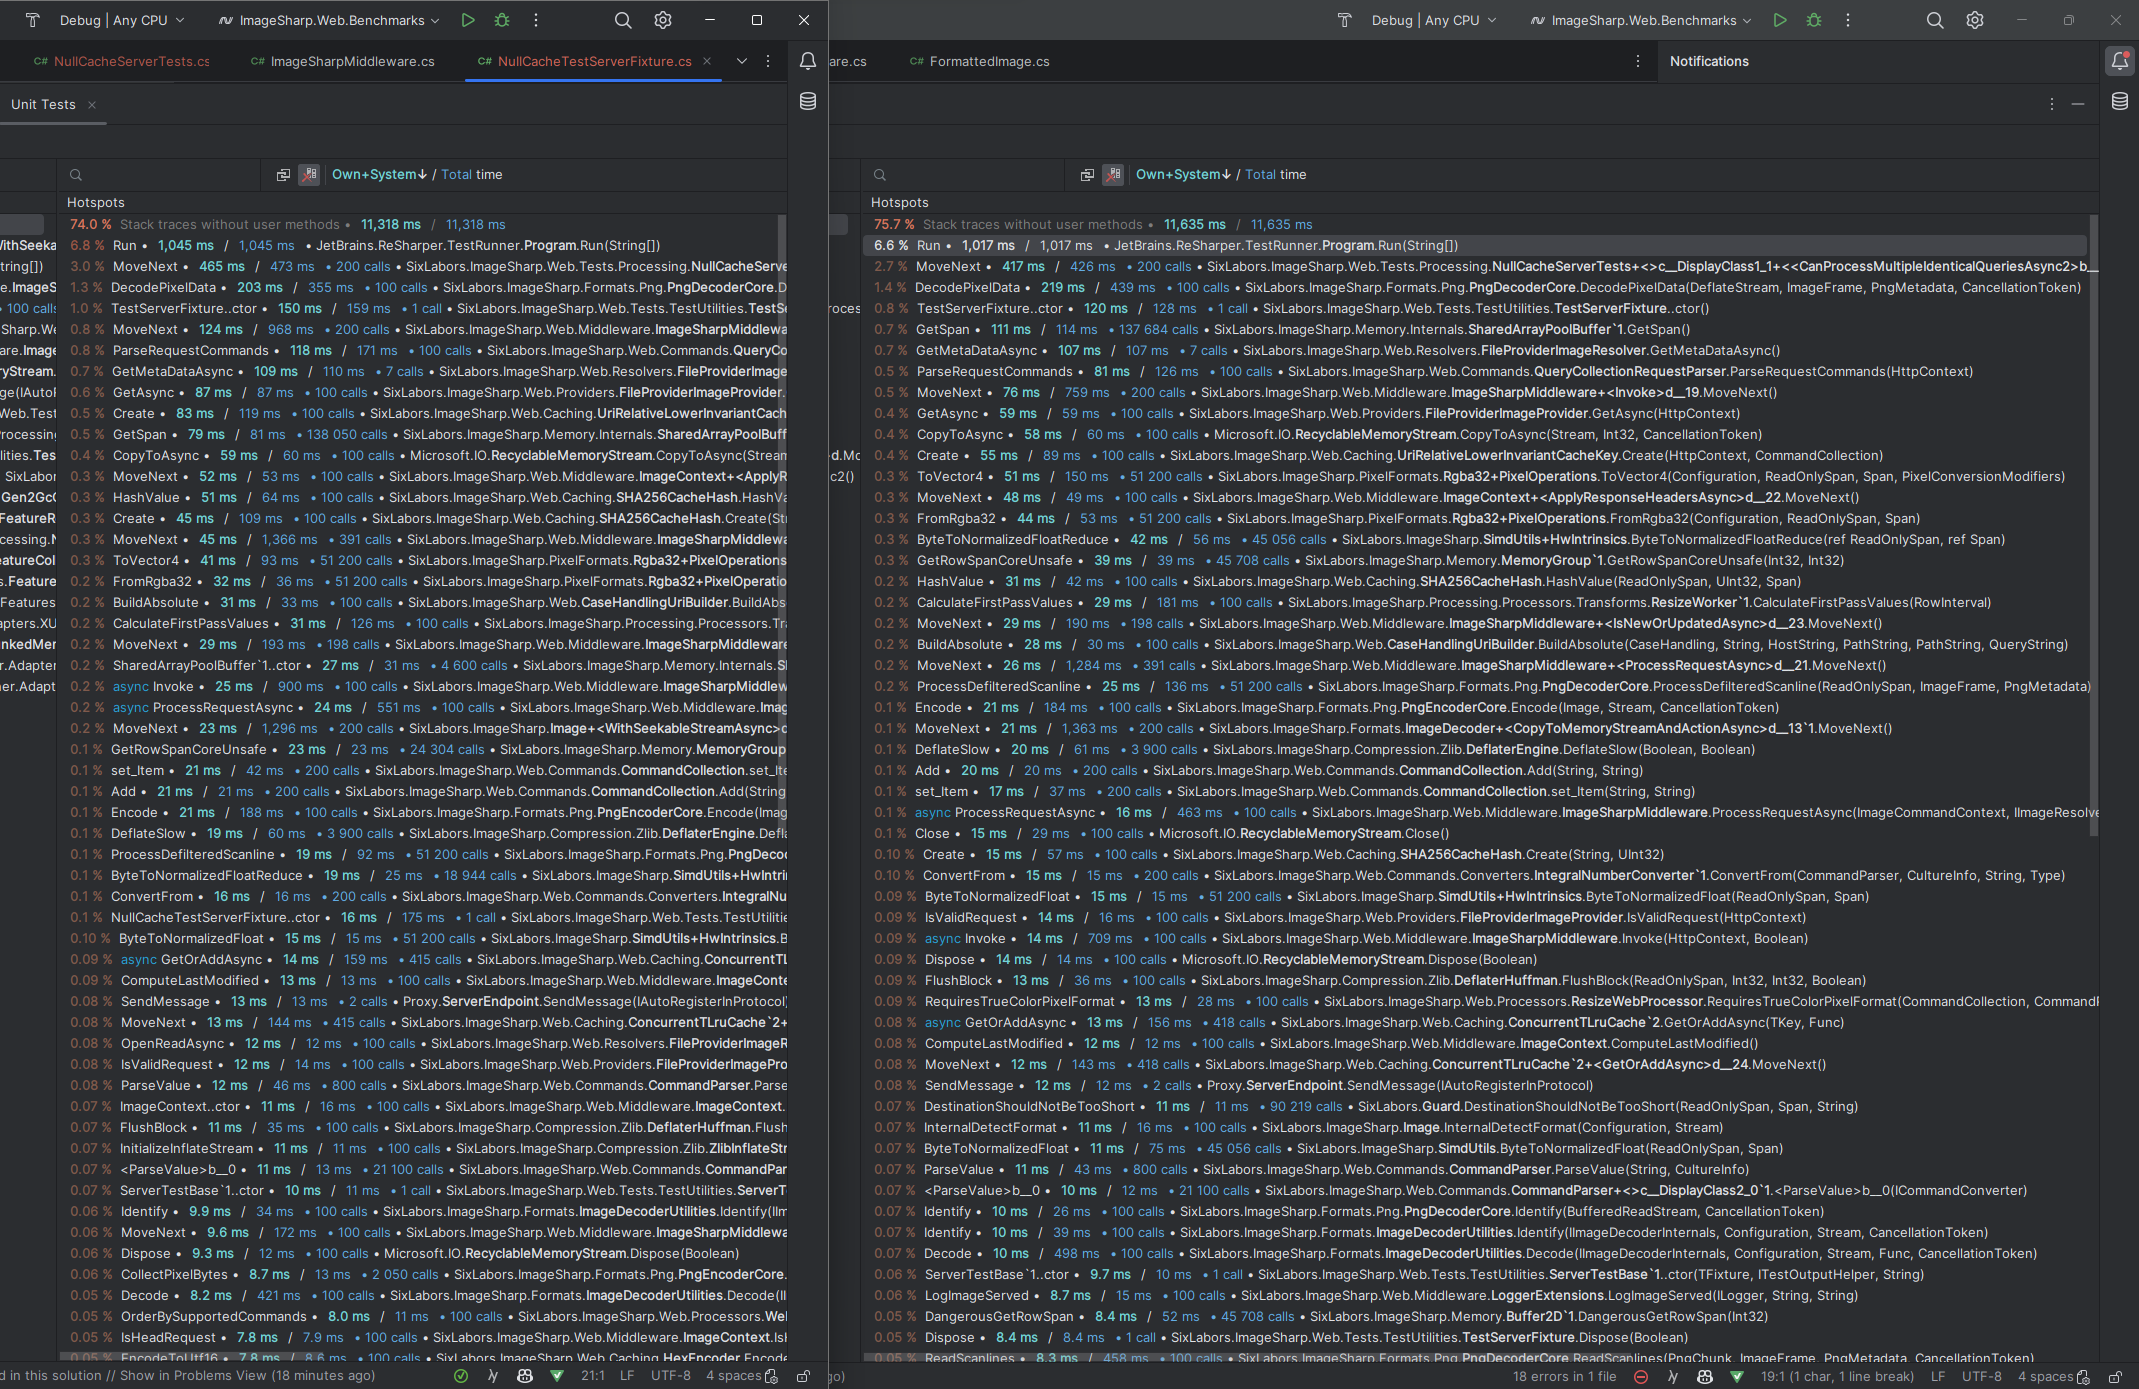This screenshot has height=1389, width=2139.
Task: Run the ImageSharp.Web.Benchmarks configuration
Action: pyautogui.click(x=468, y=20)
